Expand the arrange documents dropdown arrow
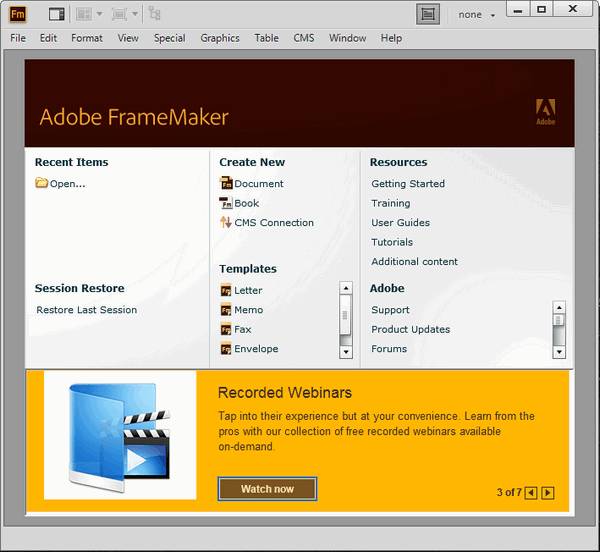Viewport: 600px width, 552px height. point(99,15)
